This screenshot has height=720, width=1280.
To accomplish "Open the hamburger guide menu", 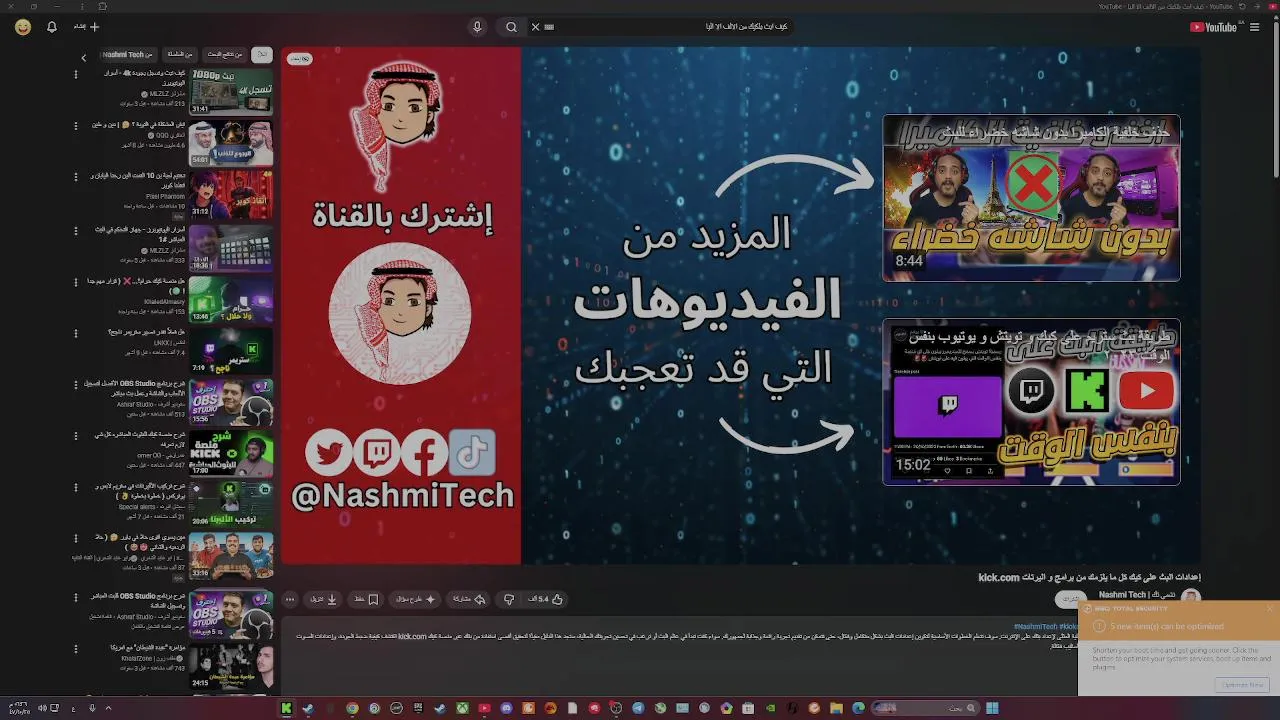I will click(x=1254, y=27).
